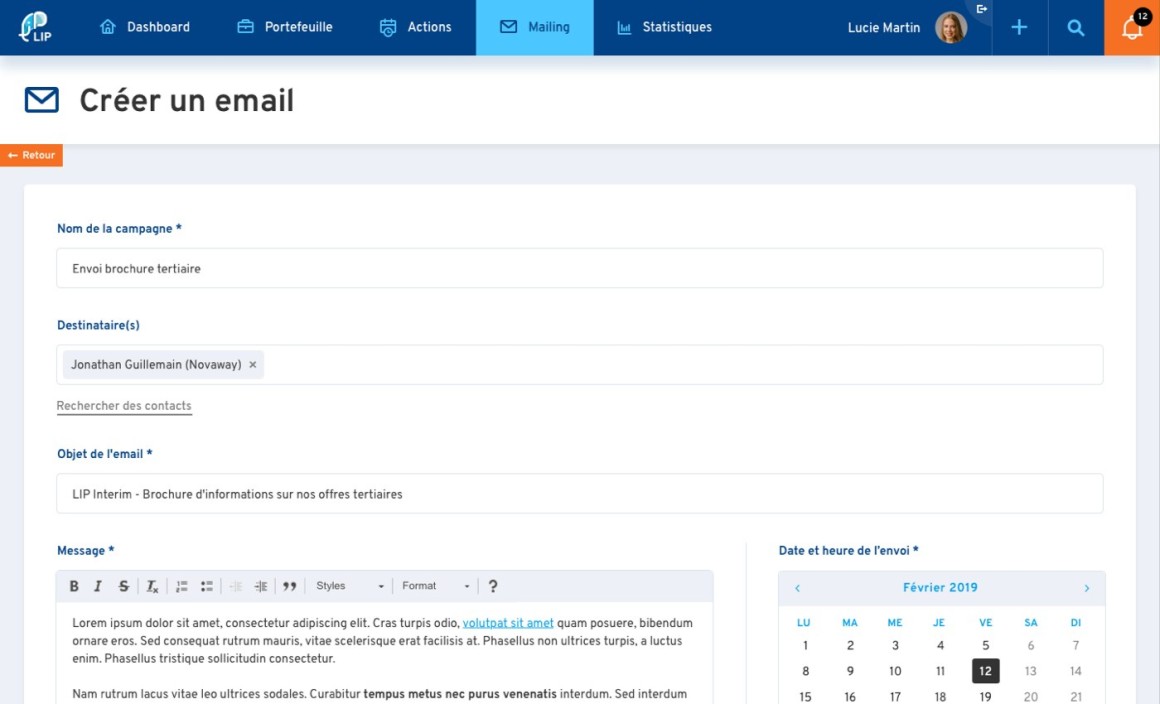Open the Rechercher des contacts link
The height and width of the screenshot is (704, 1160).
click(x=124, y=406)
